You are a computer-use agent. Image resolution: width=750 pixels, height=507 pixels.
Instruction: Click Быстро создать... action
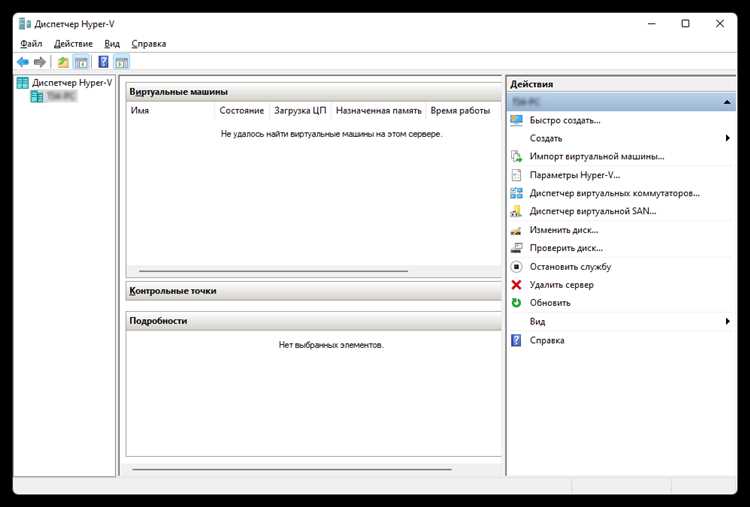click(565, 121)
